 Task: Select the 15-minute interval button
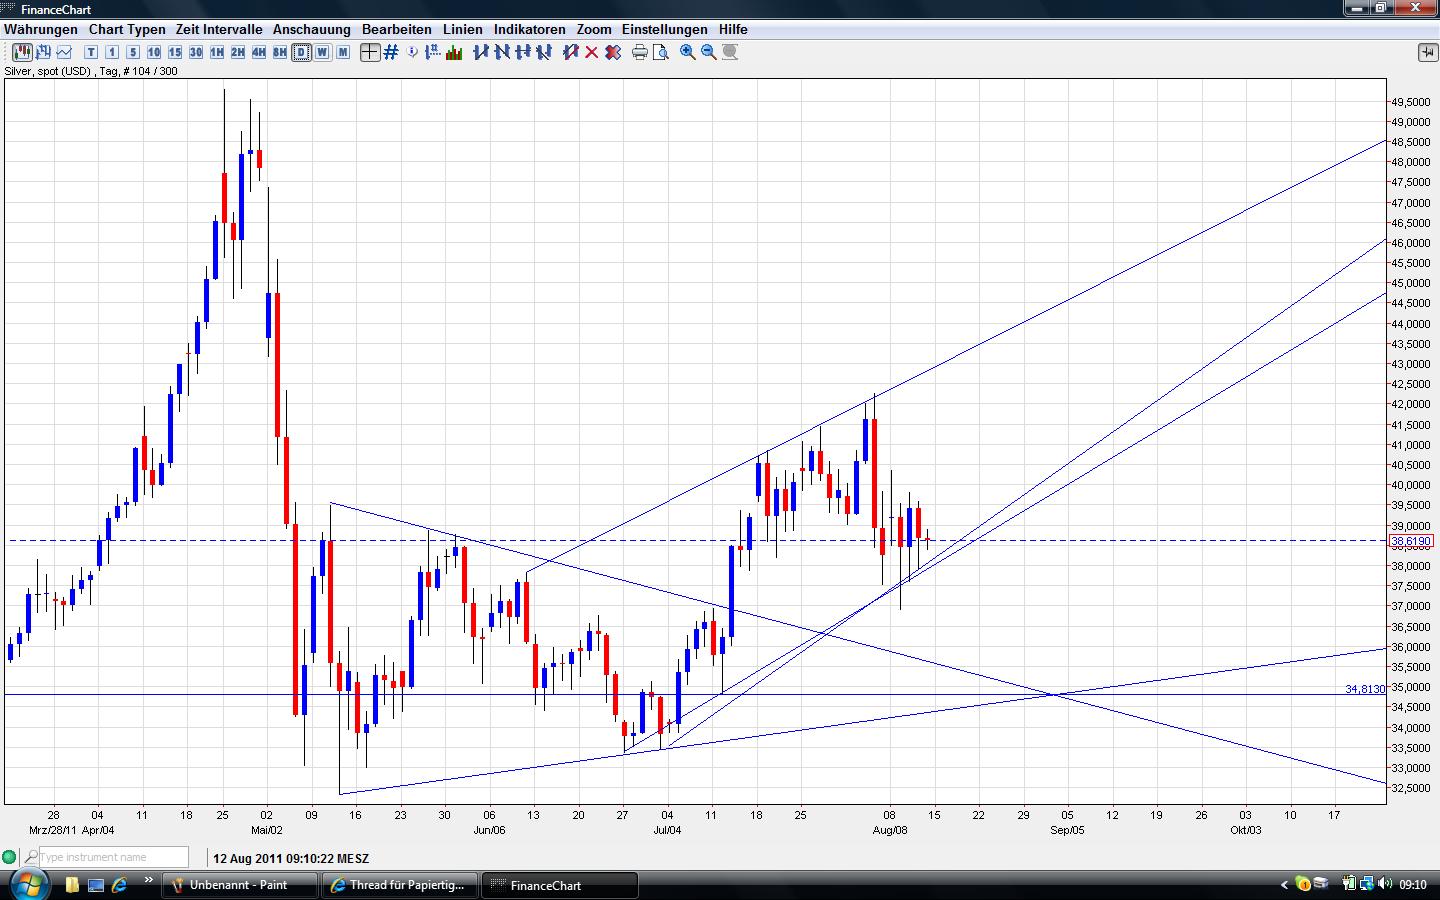pos(175,52)
